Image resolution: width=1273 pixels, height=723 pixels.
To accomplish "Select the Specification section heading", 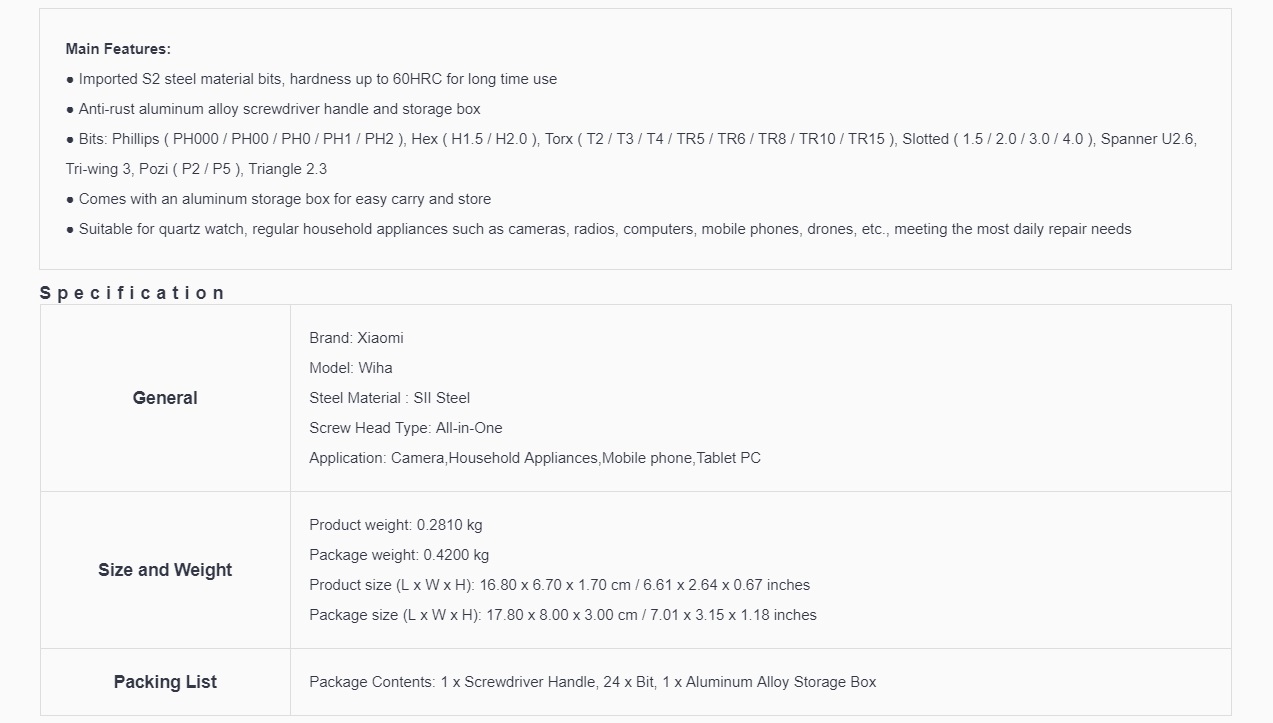I will 132,293.
